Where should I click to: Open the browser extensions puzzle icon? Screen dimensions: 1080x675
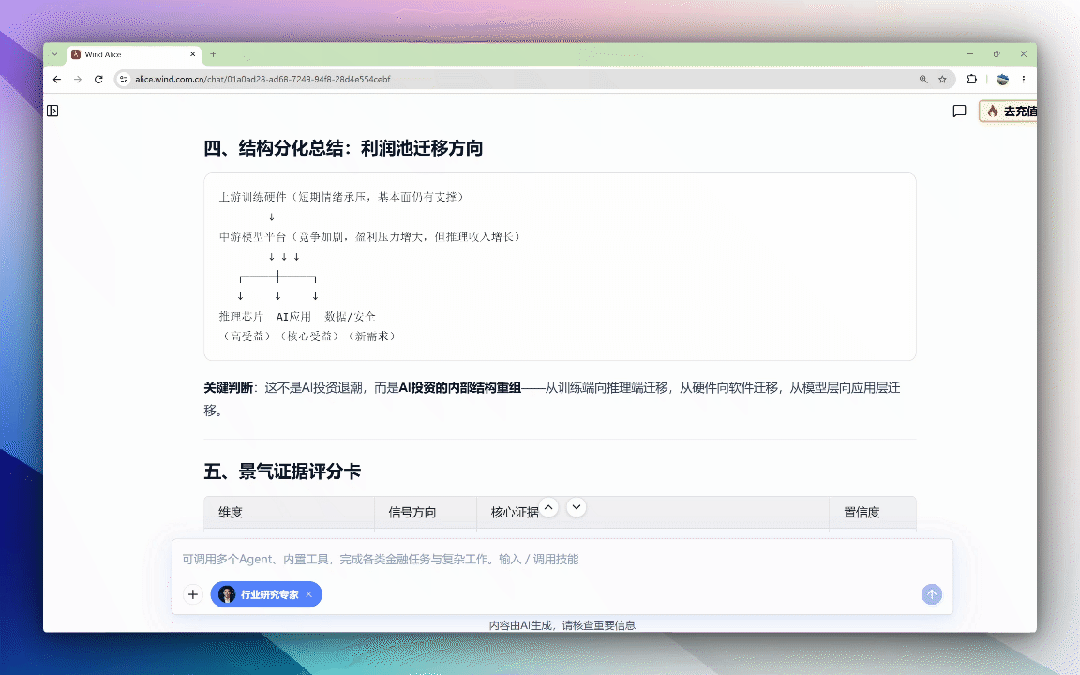click(x=972, y=79)
